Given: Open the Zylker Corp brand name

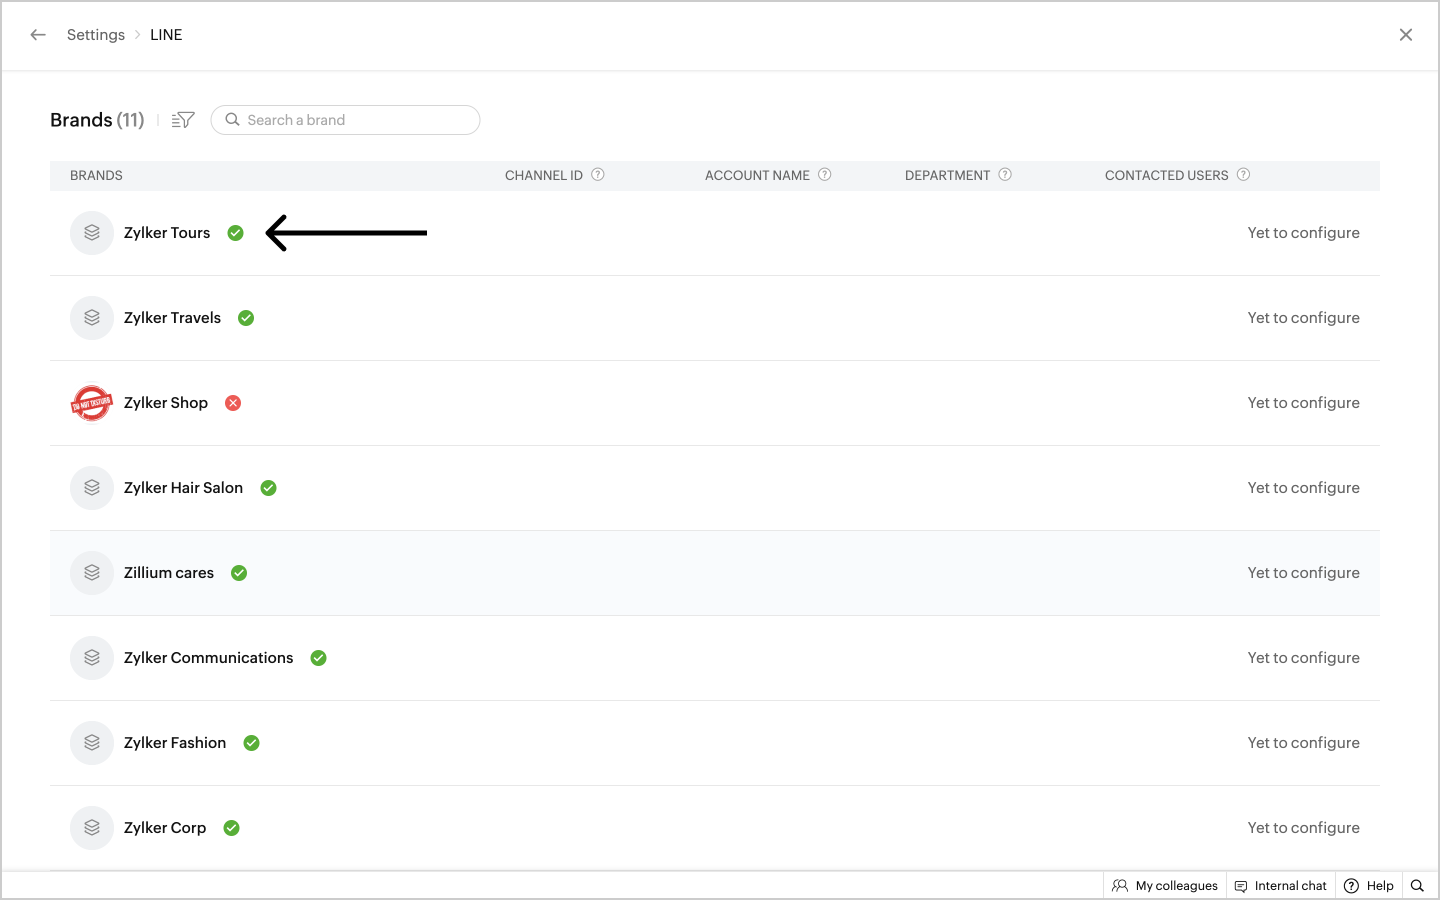Looking at the screenshot, I should [165, 828].
